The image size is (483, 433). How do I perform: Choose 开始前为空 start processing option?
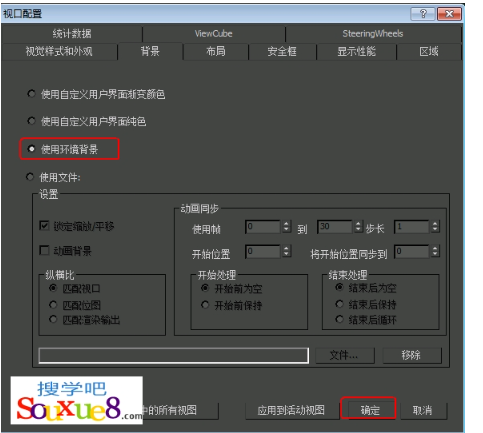point(205,288)
